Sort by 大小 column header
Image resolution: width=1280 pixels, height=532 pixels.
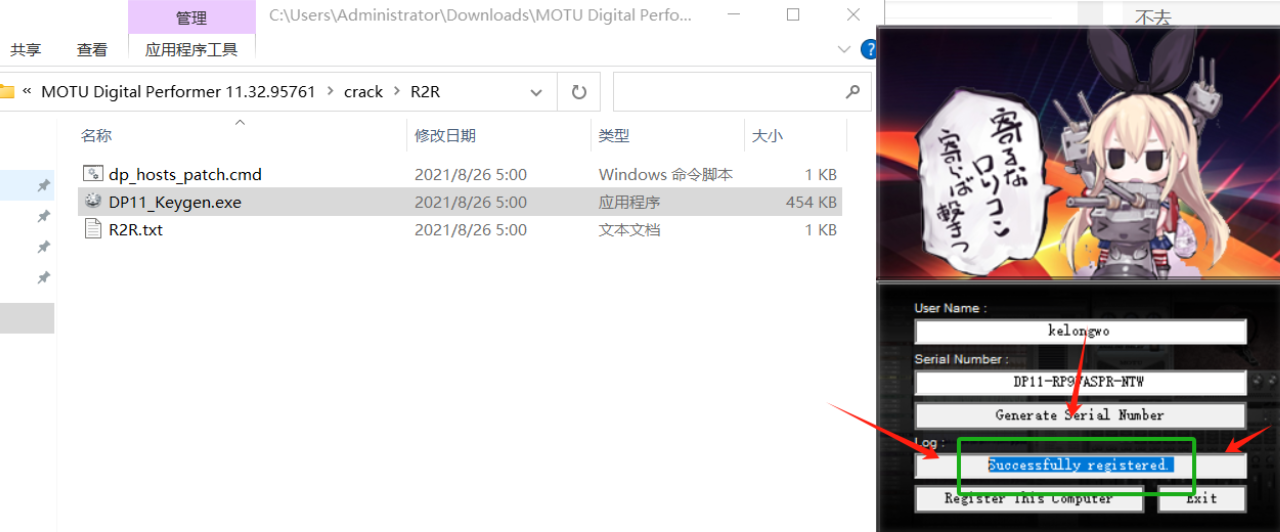click(x=768, y=135)
